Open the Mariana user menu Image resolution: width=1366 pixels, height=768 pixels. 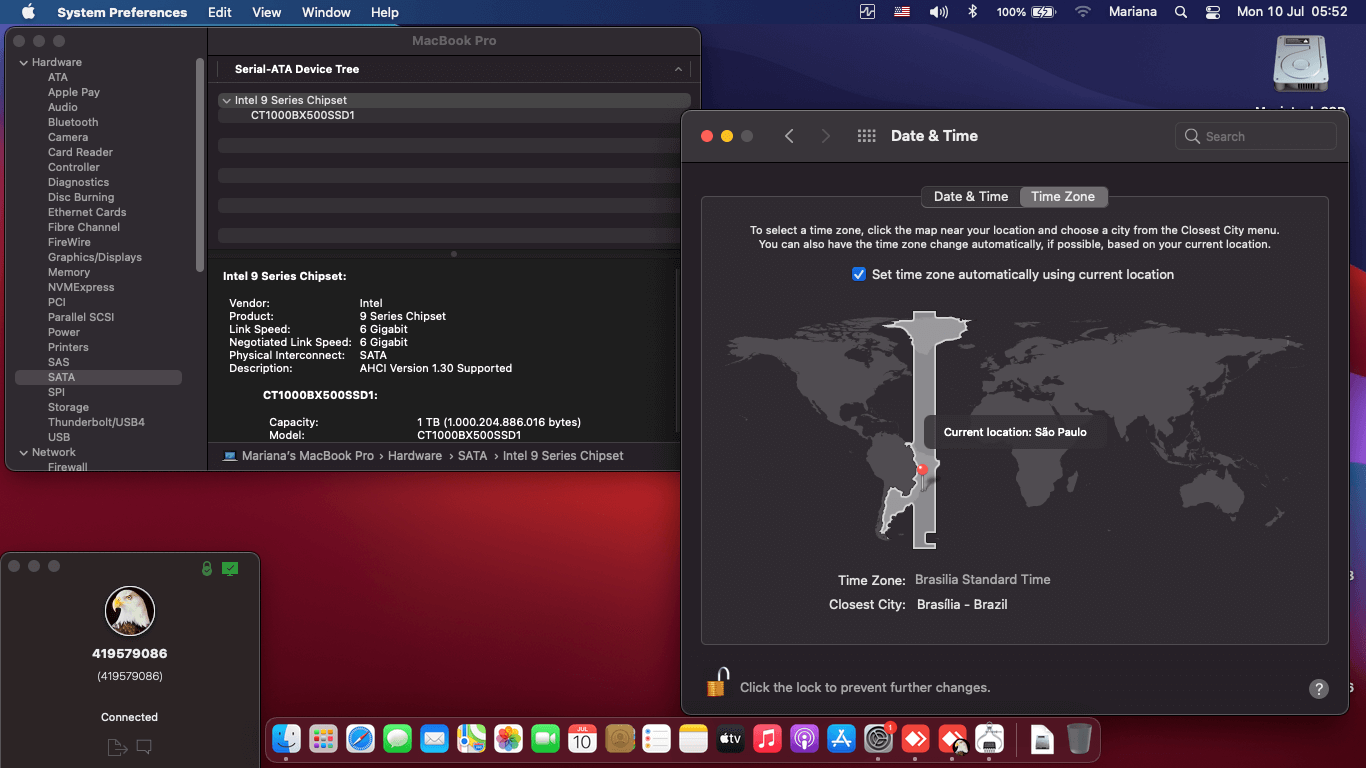point(1133,12)
